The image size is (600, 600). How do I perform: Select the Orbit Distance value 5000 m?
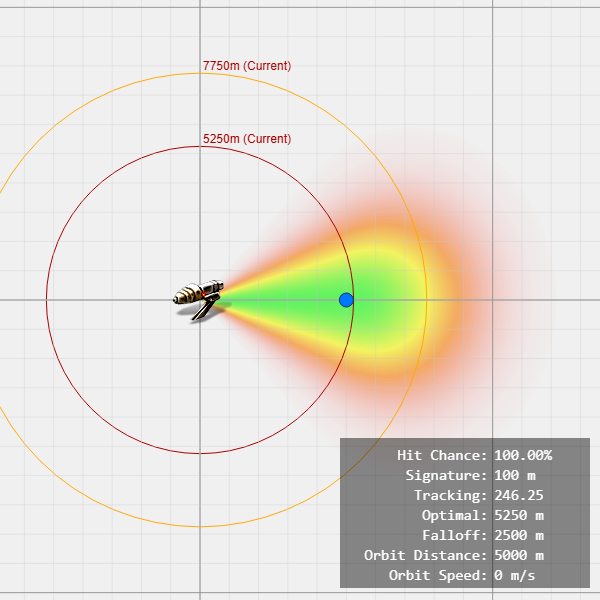coord(519,555)
